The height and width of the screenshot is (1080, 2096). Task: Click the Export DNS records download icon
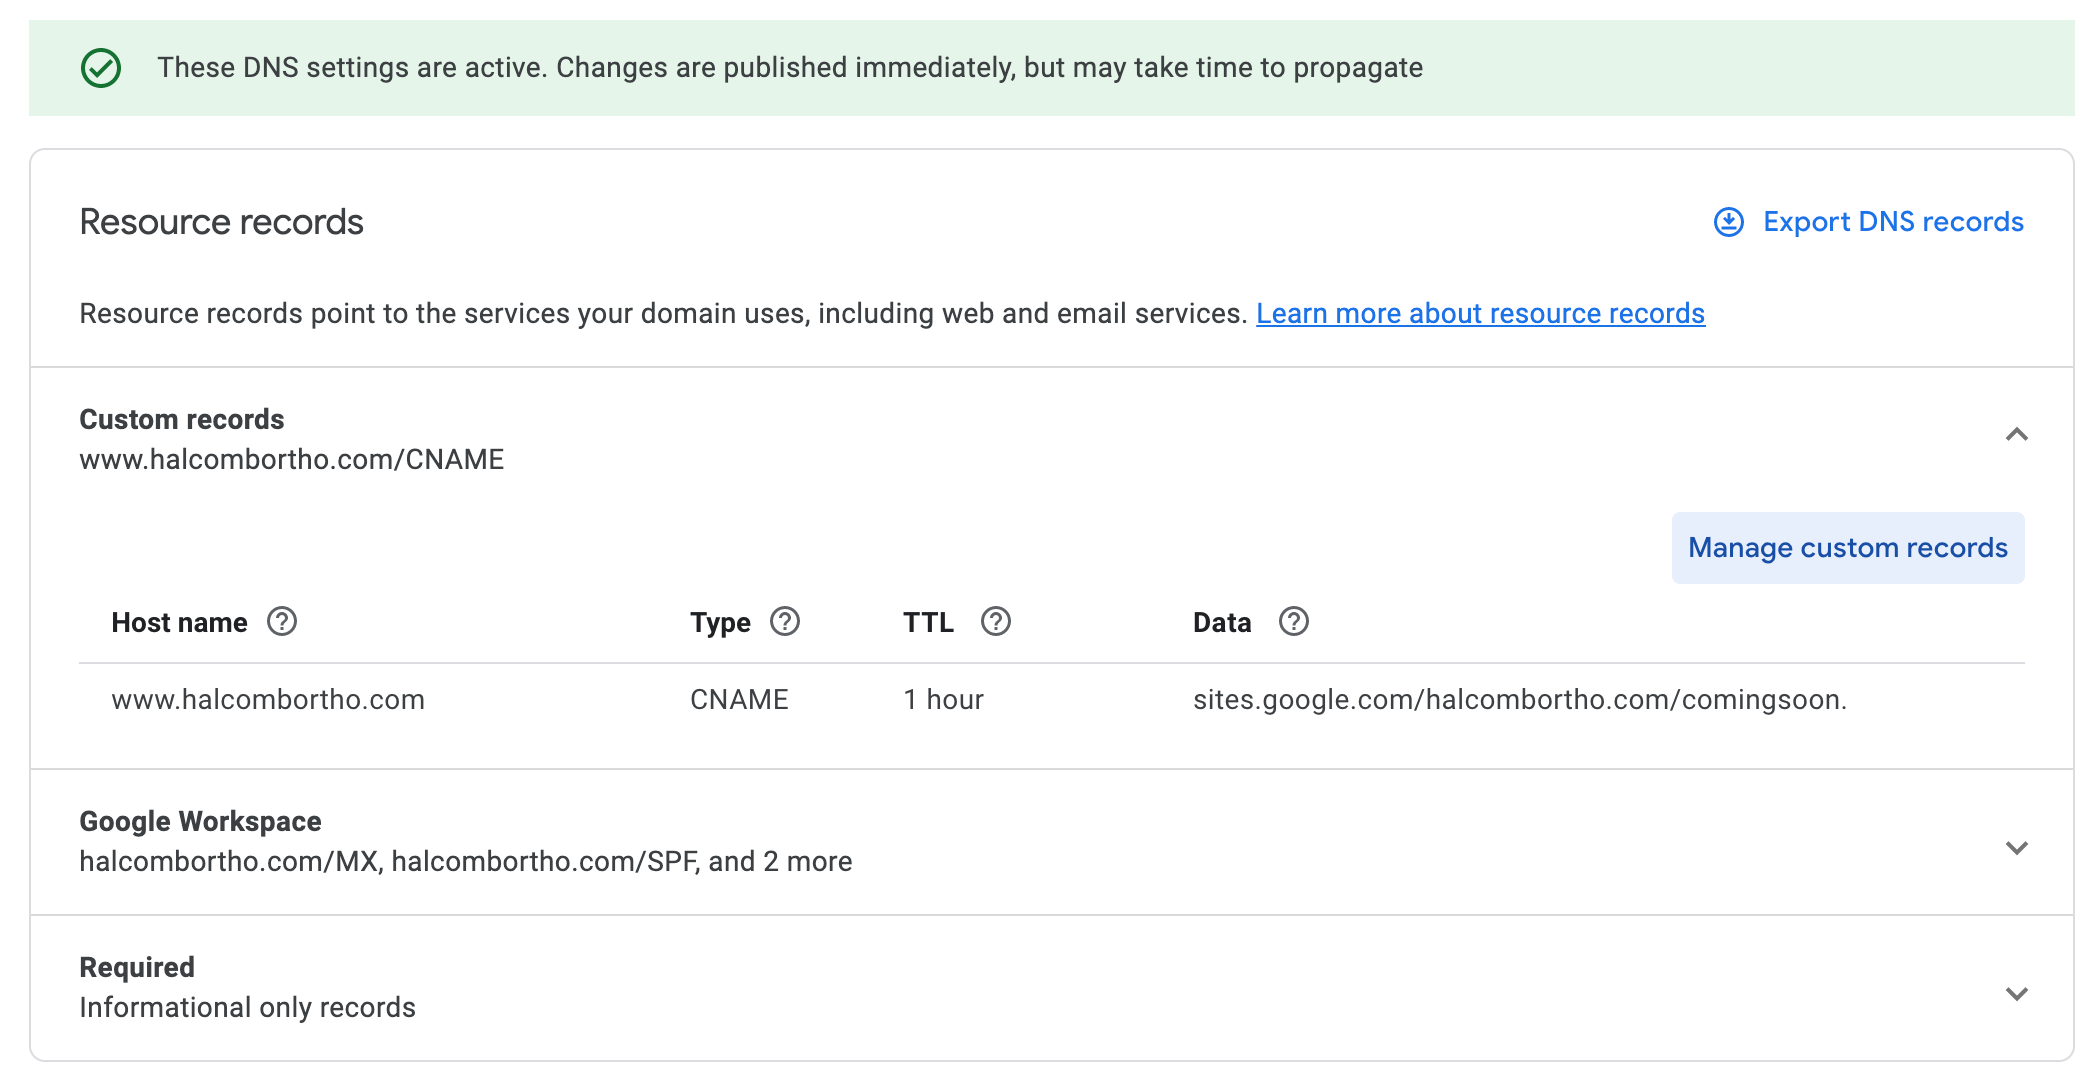pyautogui.click(x=1728, y=222)
